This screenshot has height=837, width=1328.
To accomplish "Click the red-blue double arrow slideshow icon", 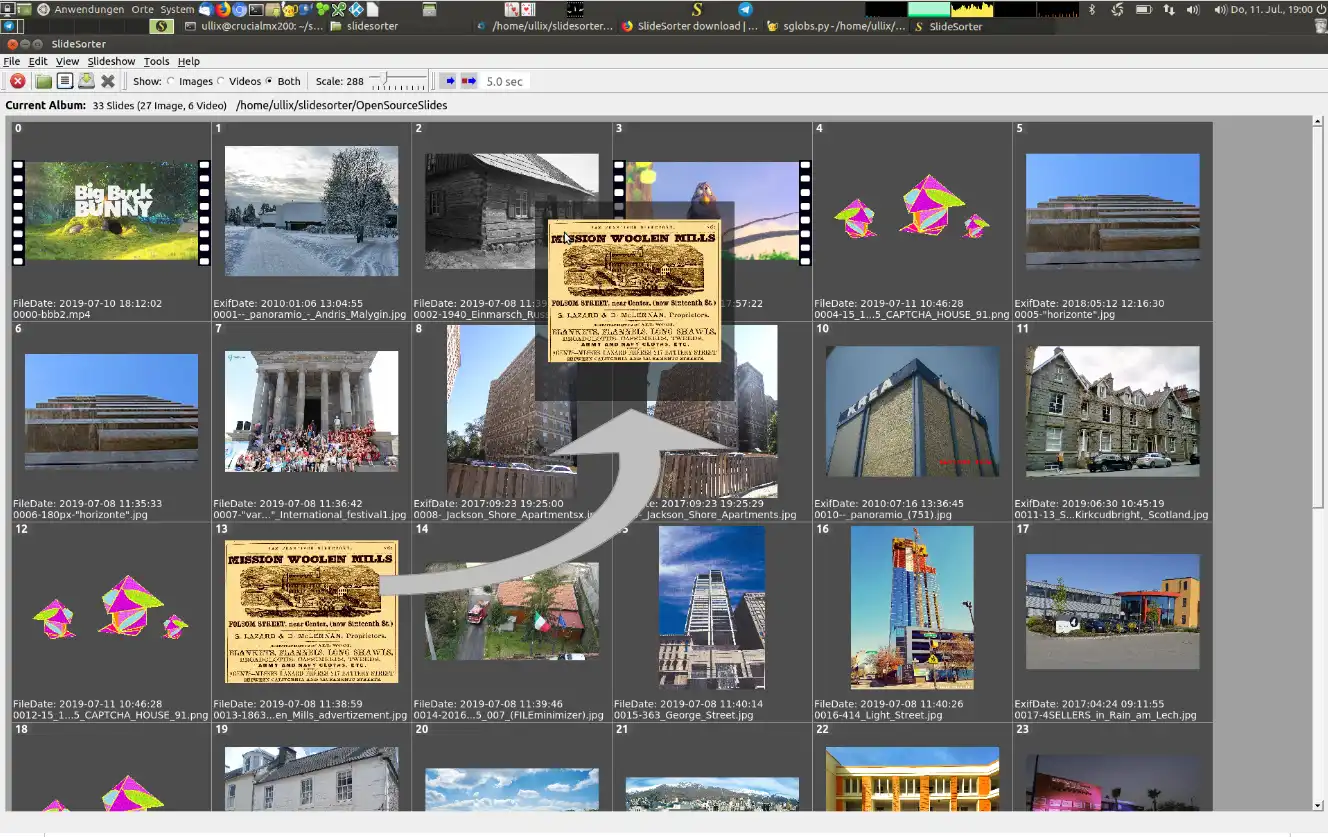I will [x=468, y=81].
